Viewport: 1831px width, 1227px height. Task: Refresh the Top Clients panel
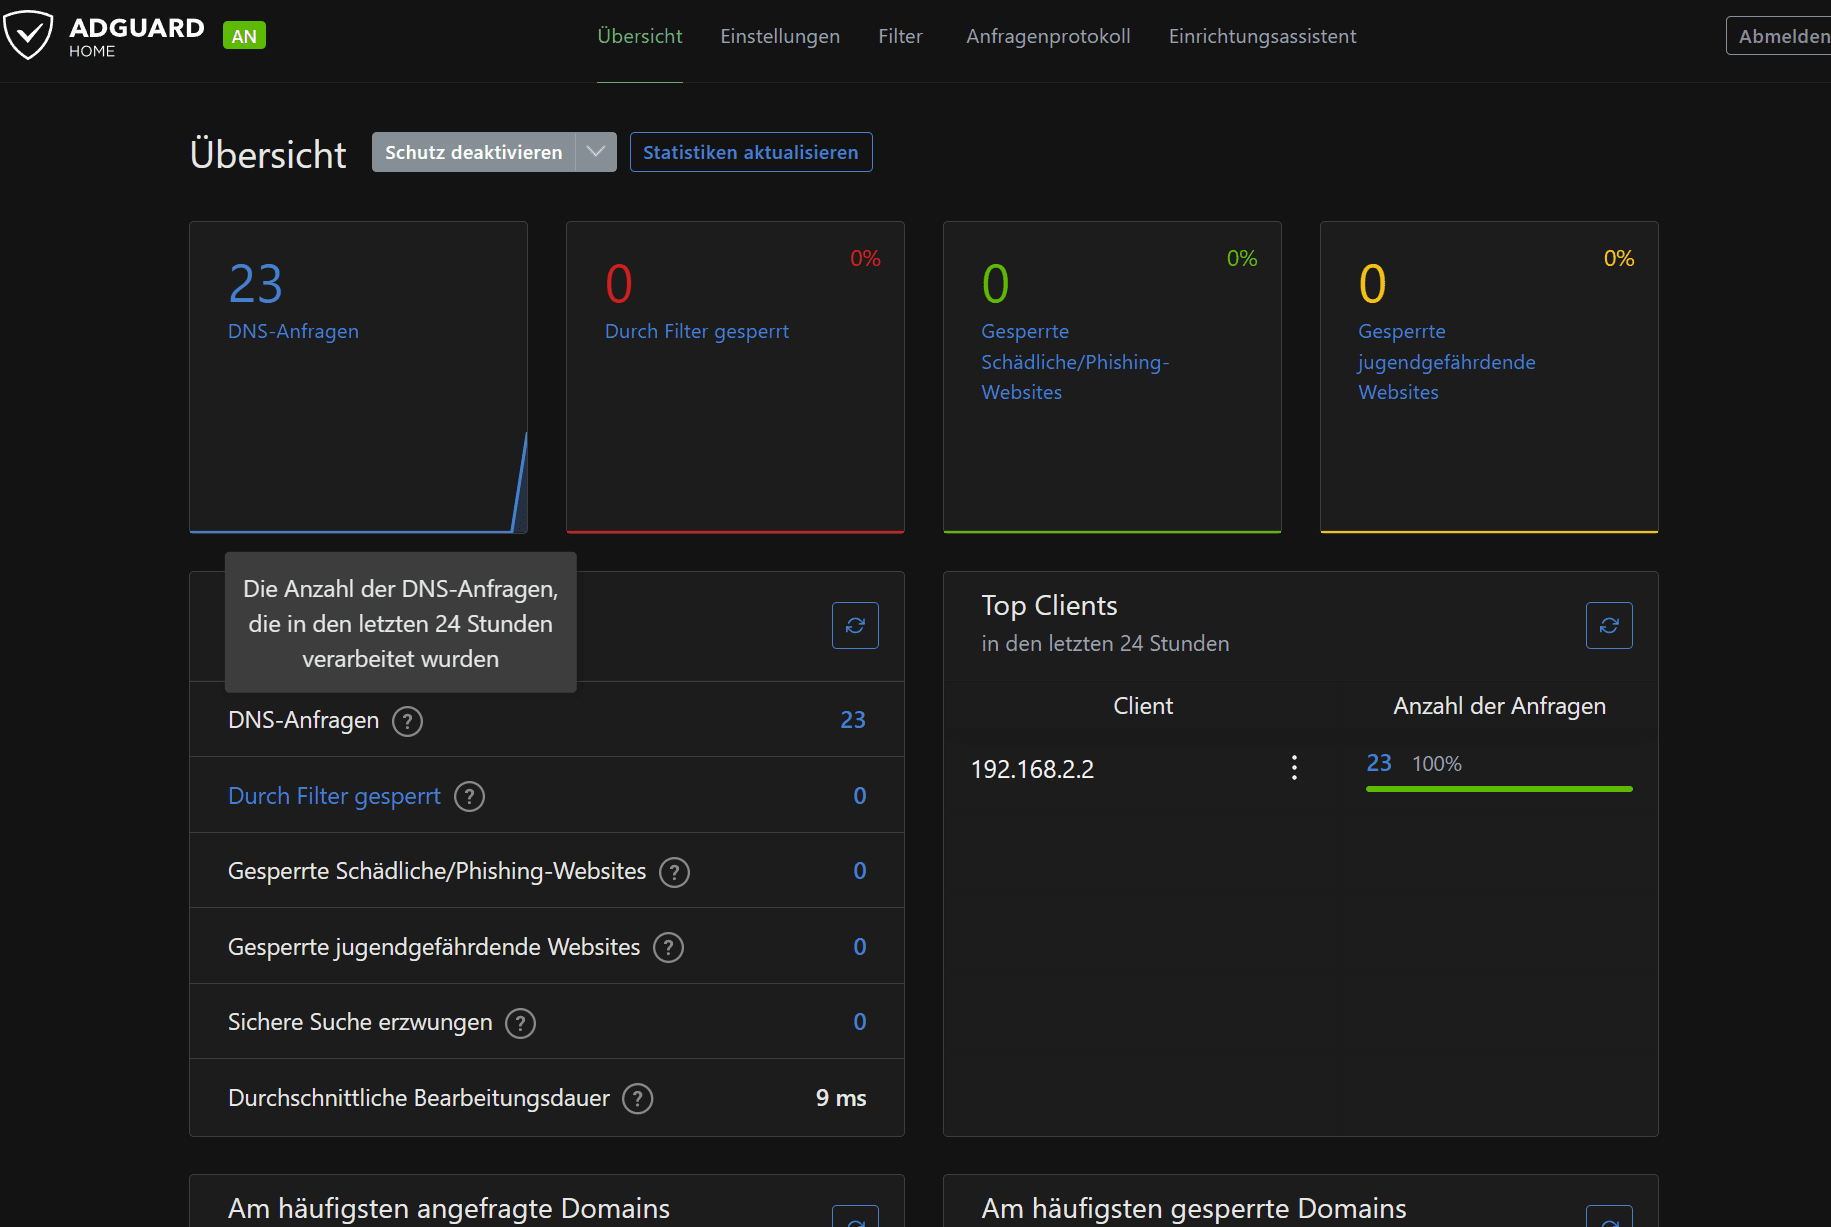(1609, 625)
